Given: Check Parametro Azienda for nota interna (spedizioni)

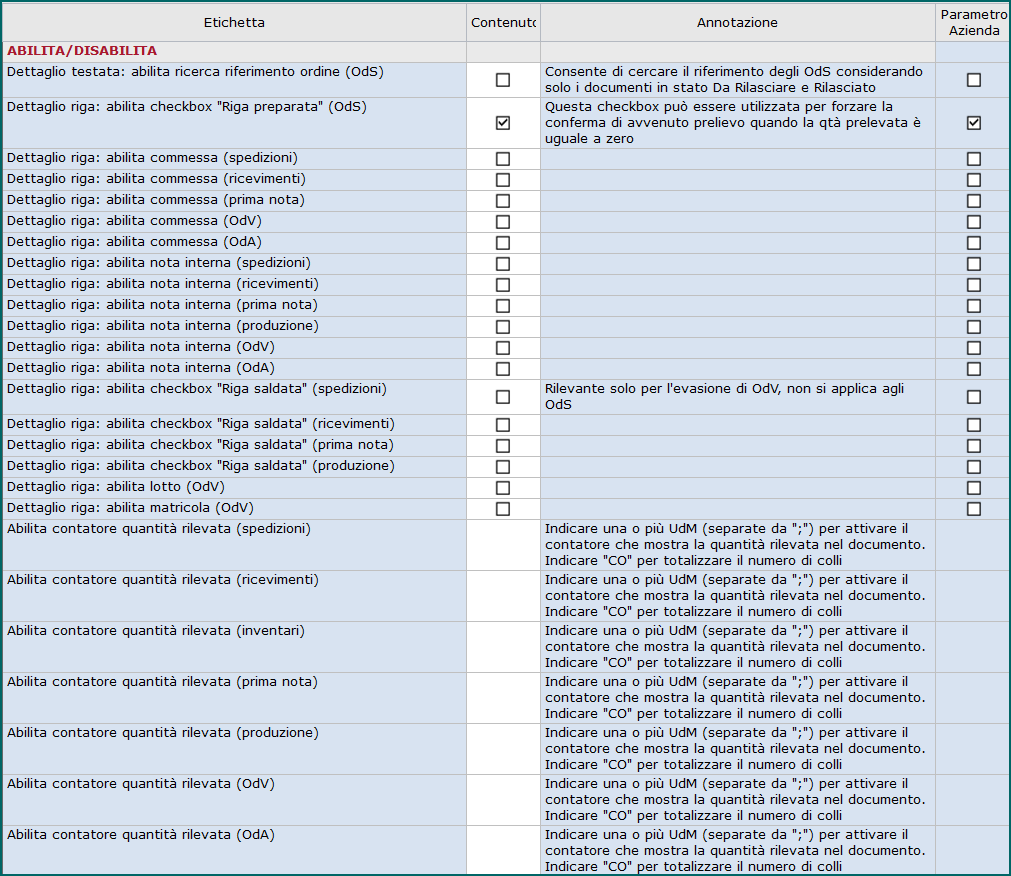Looking at the screenshot, I should pos(974,264).
